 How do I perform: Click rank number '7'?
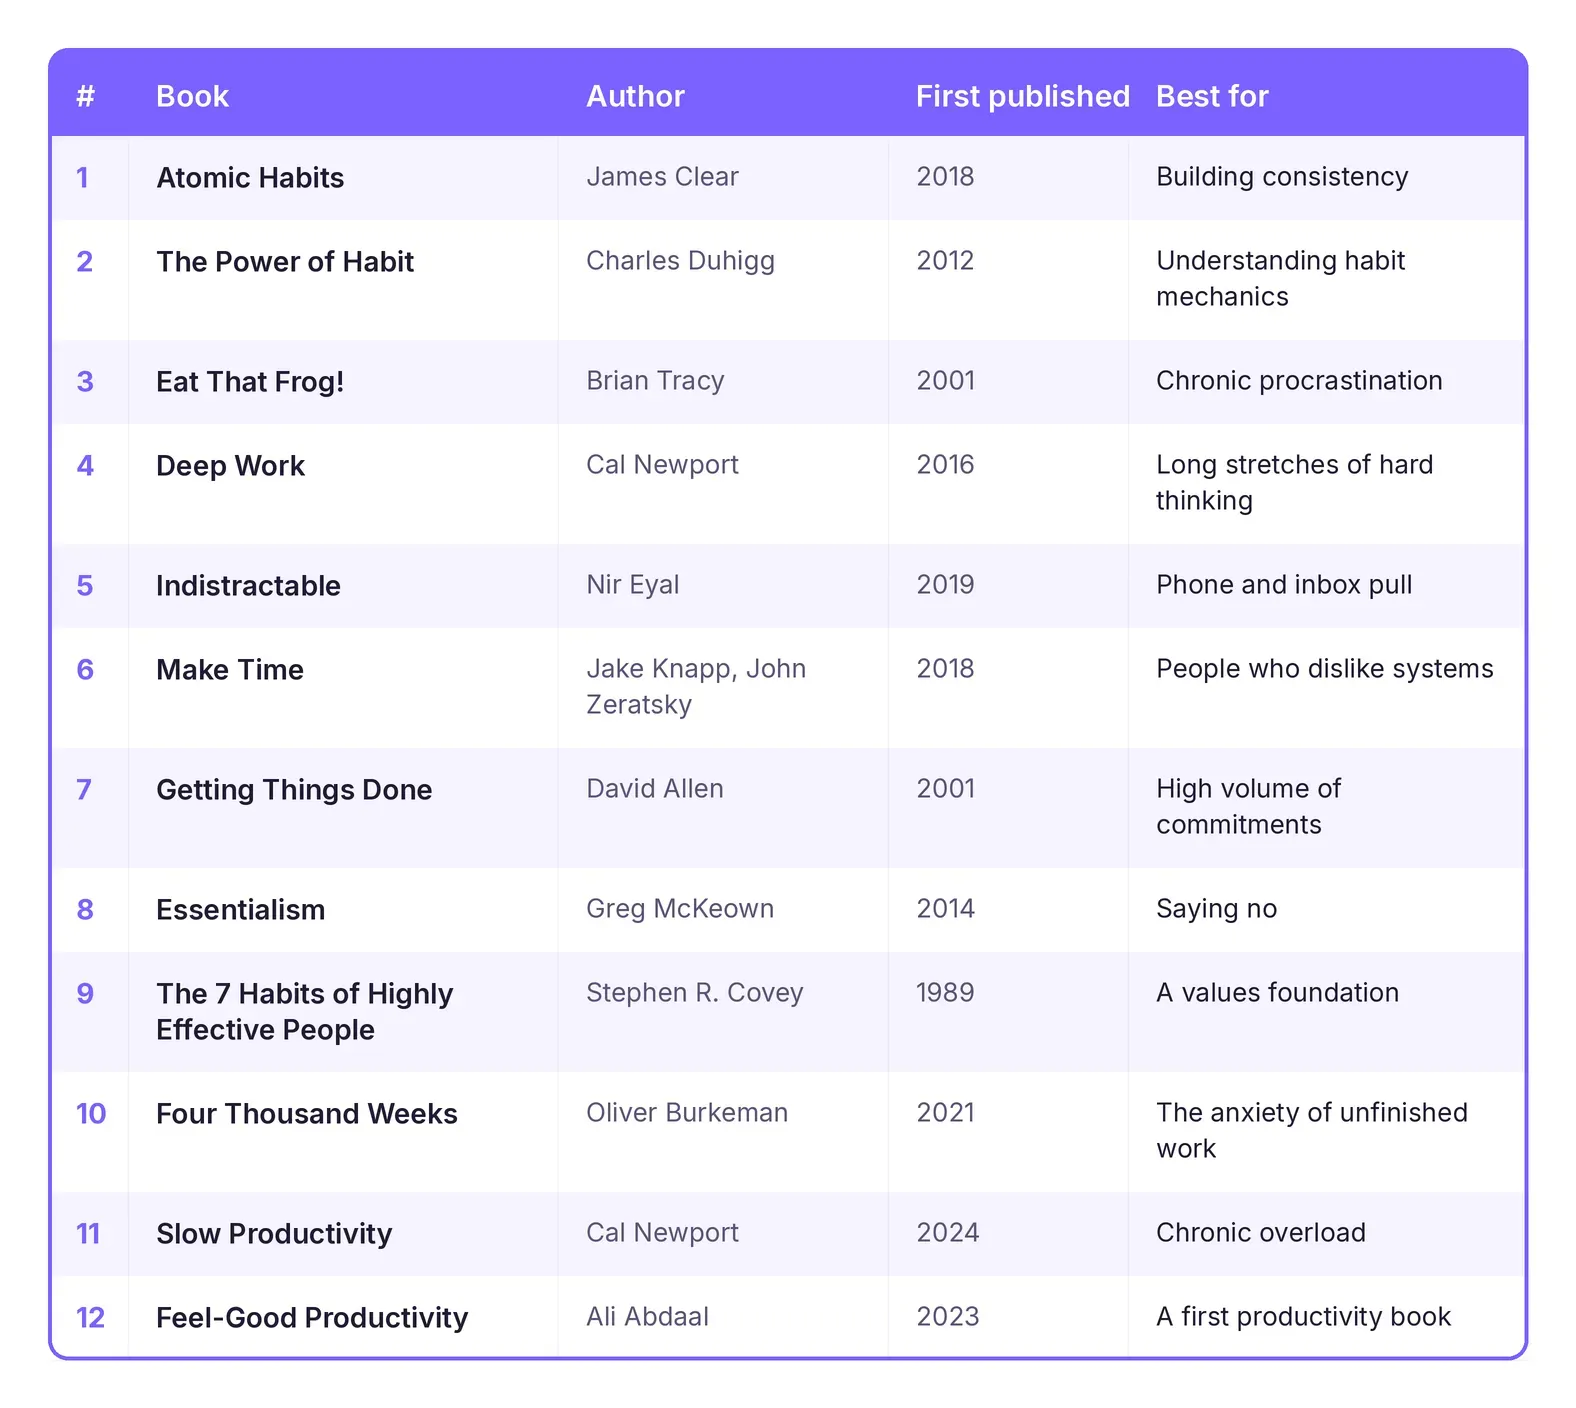(84, 790)
